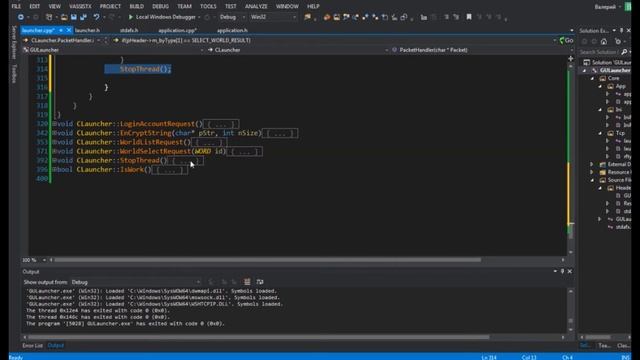Screen dimensions: 640x360
Task: Click Clear All icon in Output toolbar
Action: pos(247,282)
